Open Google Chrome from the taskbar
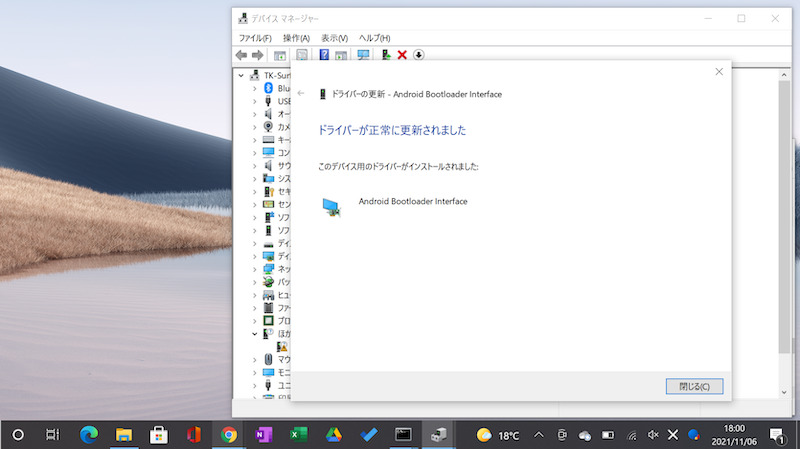The width and height of the screenshot is (800, 449). click(x=229, y=435)
